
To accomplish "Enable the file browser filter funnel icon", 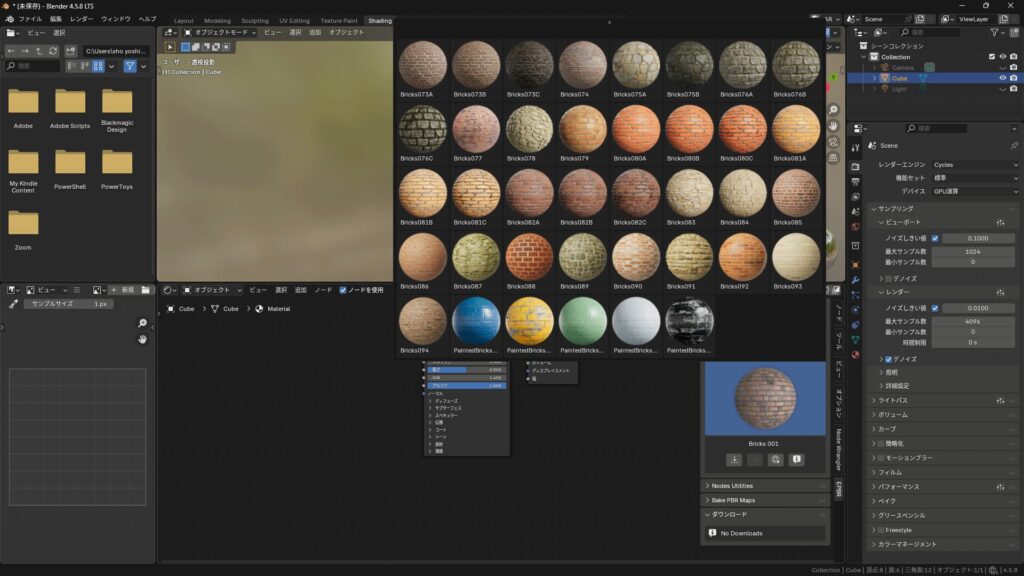I will pyautogui.click(x=130, y=66).
